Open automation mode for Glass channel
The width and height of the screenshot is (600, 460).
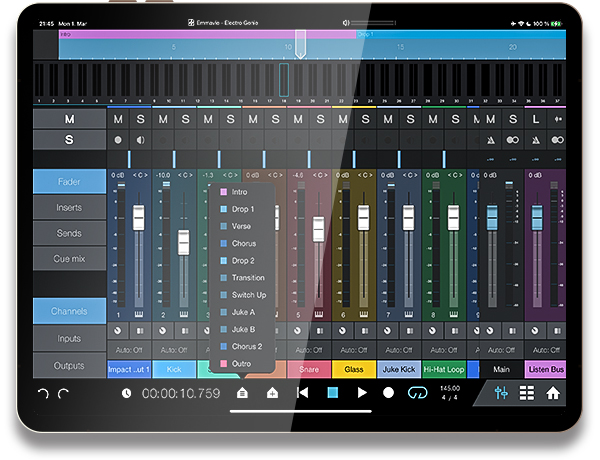[354, 350]
